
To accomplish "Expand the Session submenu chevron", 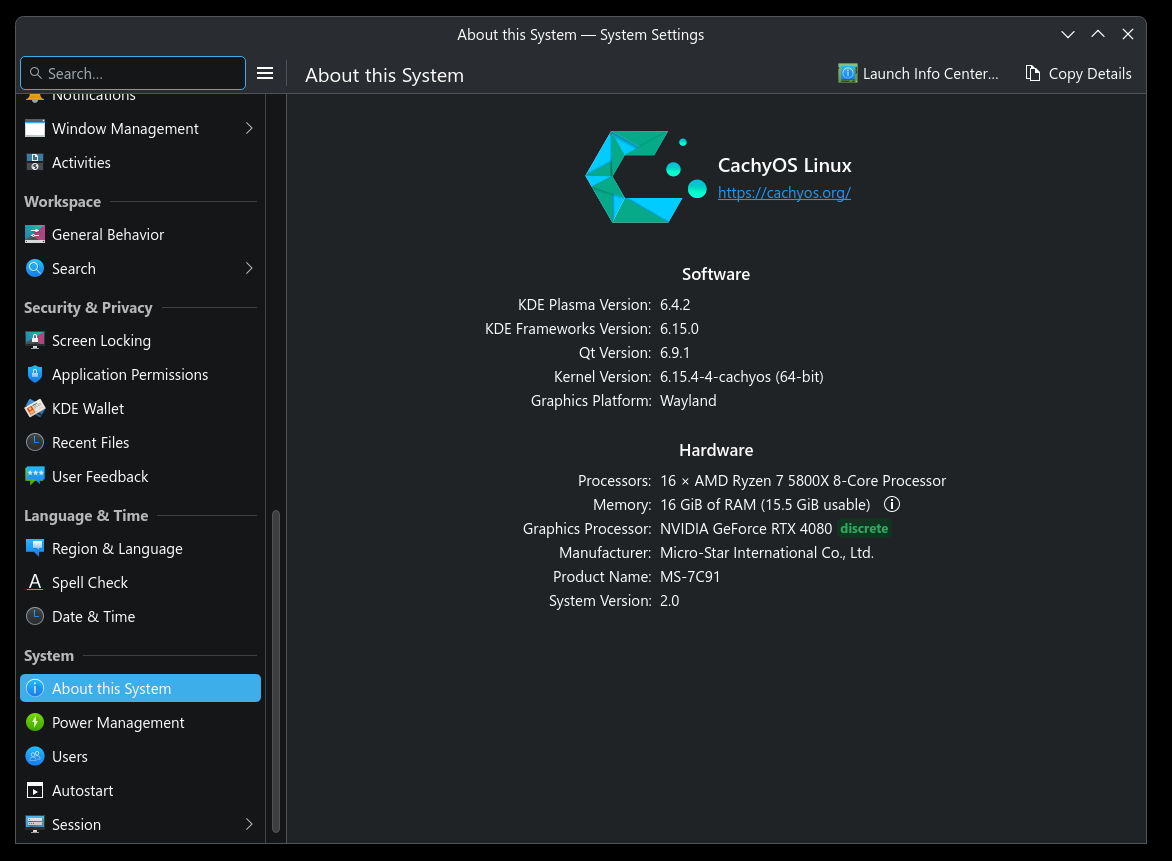I will 249,824.
